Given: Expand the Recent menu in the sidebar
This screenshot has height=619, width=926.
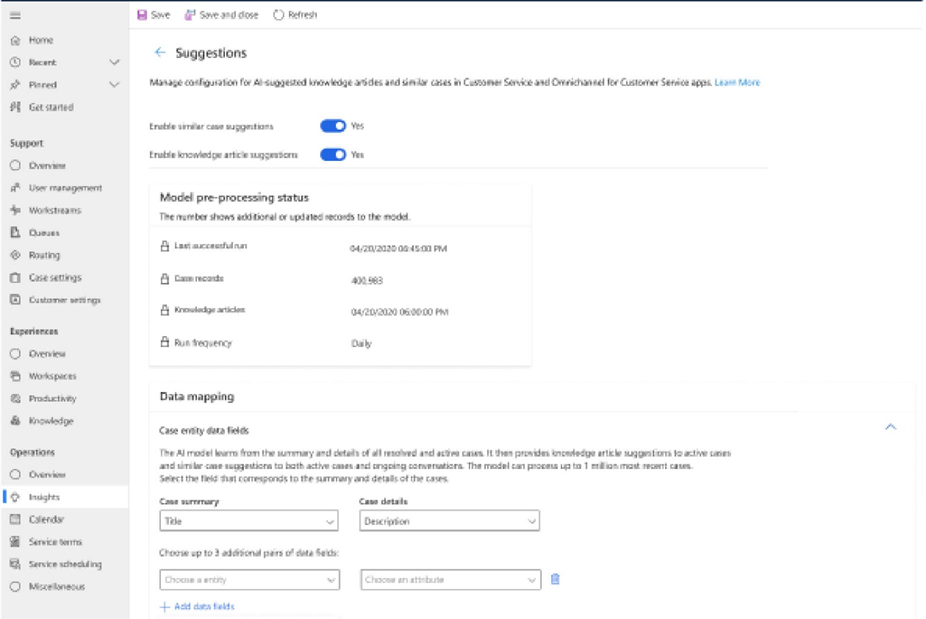Looking at the screenshot, I should (114, 62).
